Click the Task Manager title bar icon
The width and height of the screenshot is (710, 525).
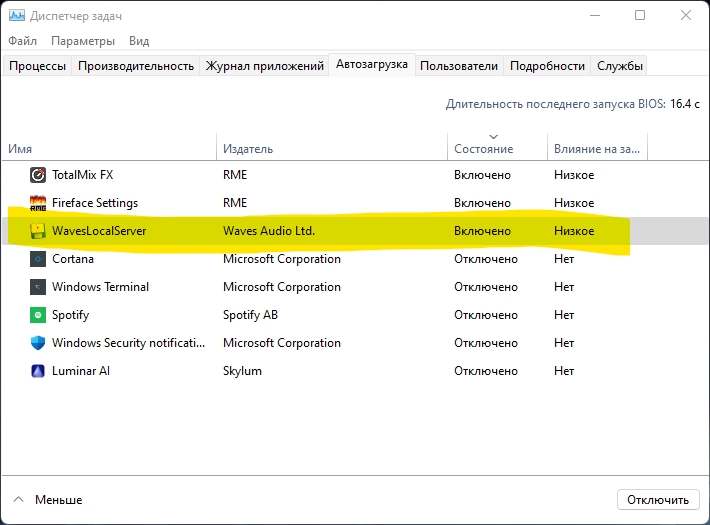tap(17, 16)
